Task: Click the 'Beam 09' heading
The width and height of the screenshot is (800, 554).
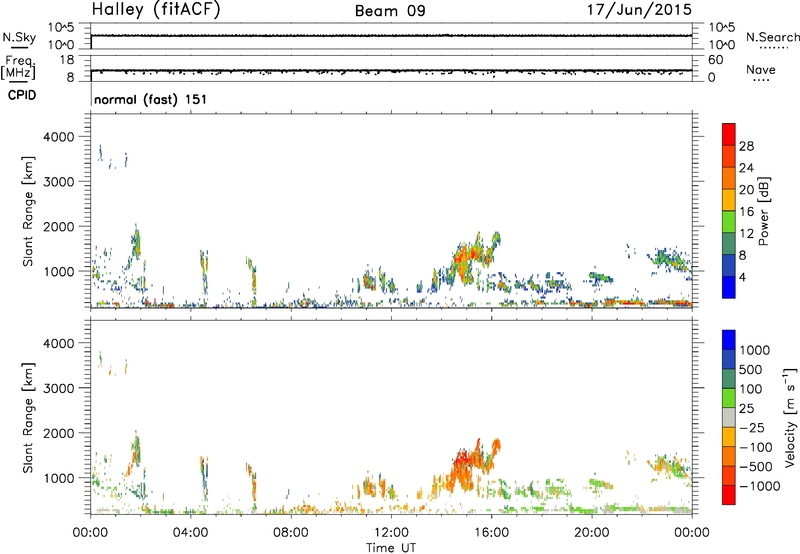Action: (390, 11)
